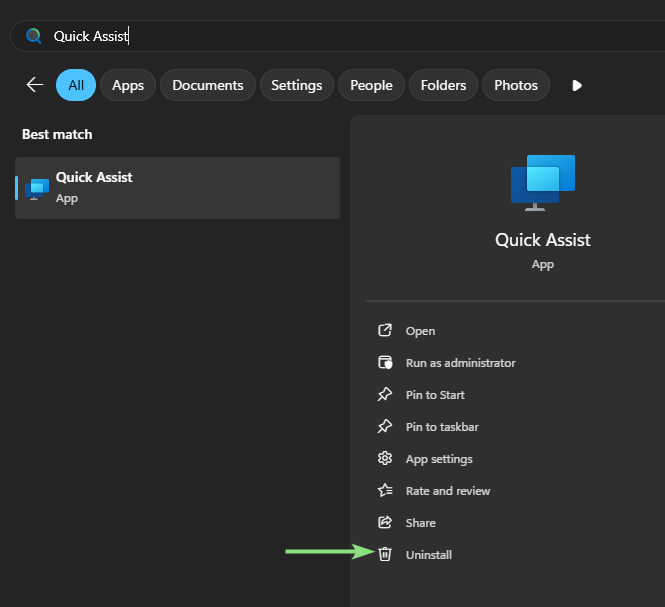Choose Share option
The width and height of the screenshot is (665, 607).
click(421, 523)
